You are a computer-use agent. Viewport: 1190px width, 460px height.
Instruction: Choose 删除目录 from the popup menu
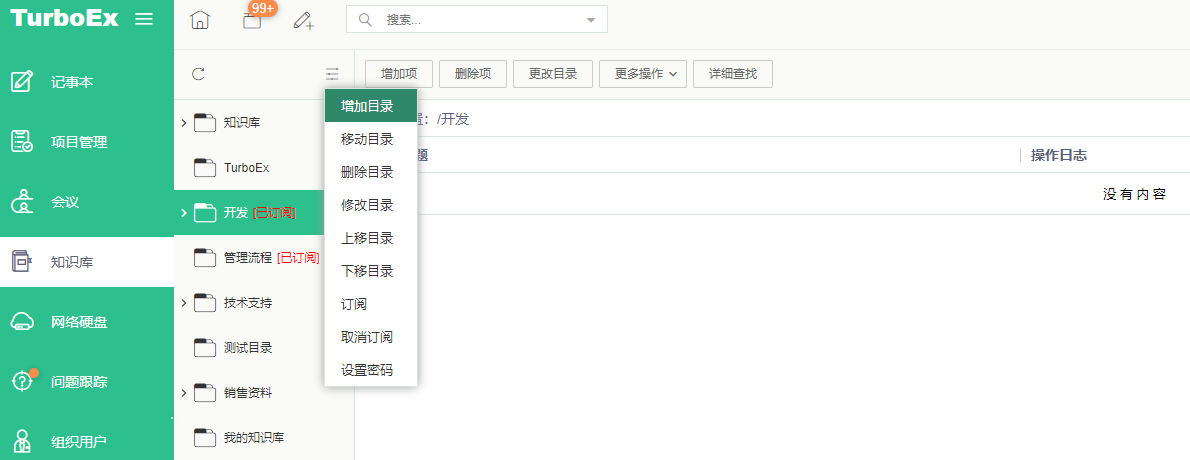click(x=371, y=172)
